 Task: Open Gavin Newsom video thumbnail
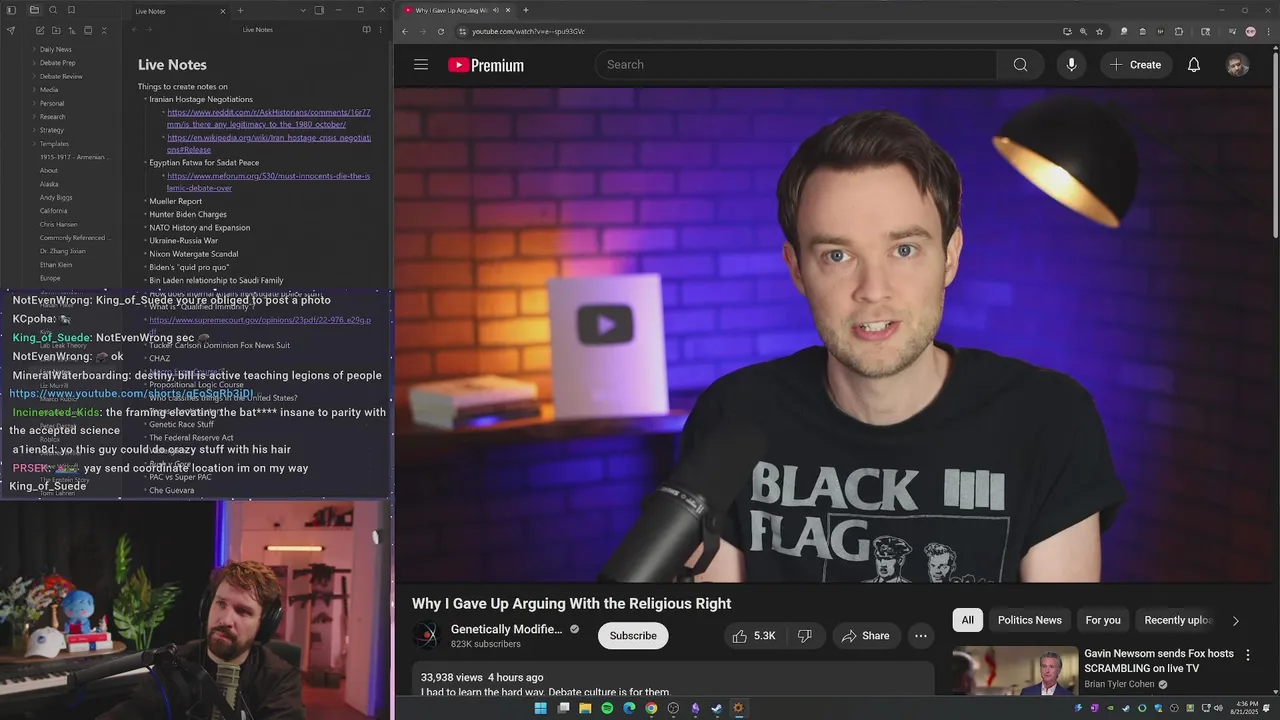tap(1015, 671)
